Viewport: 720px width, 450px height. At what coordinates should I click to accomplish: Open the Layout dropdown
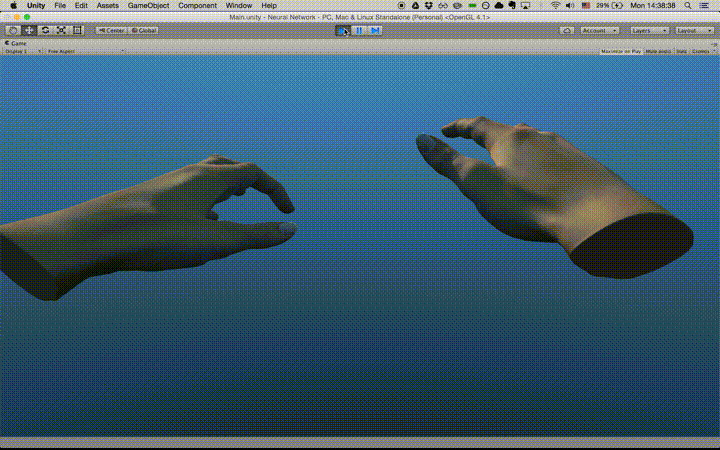(694, 31)
